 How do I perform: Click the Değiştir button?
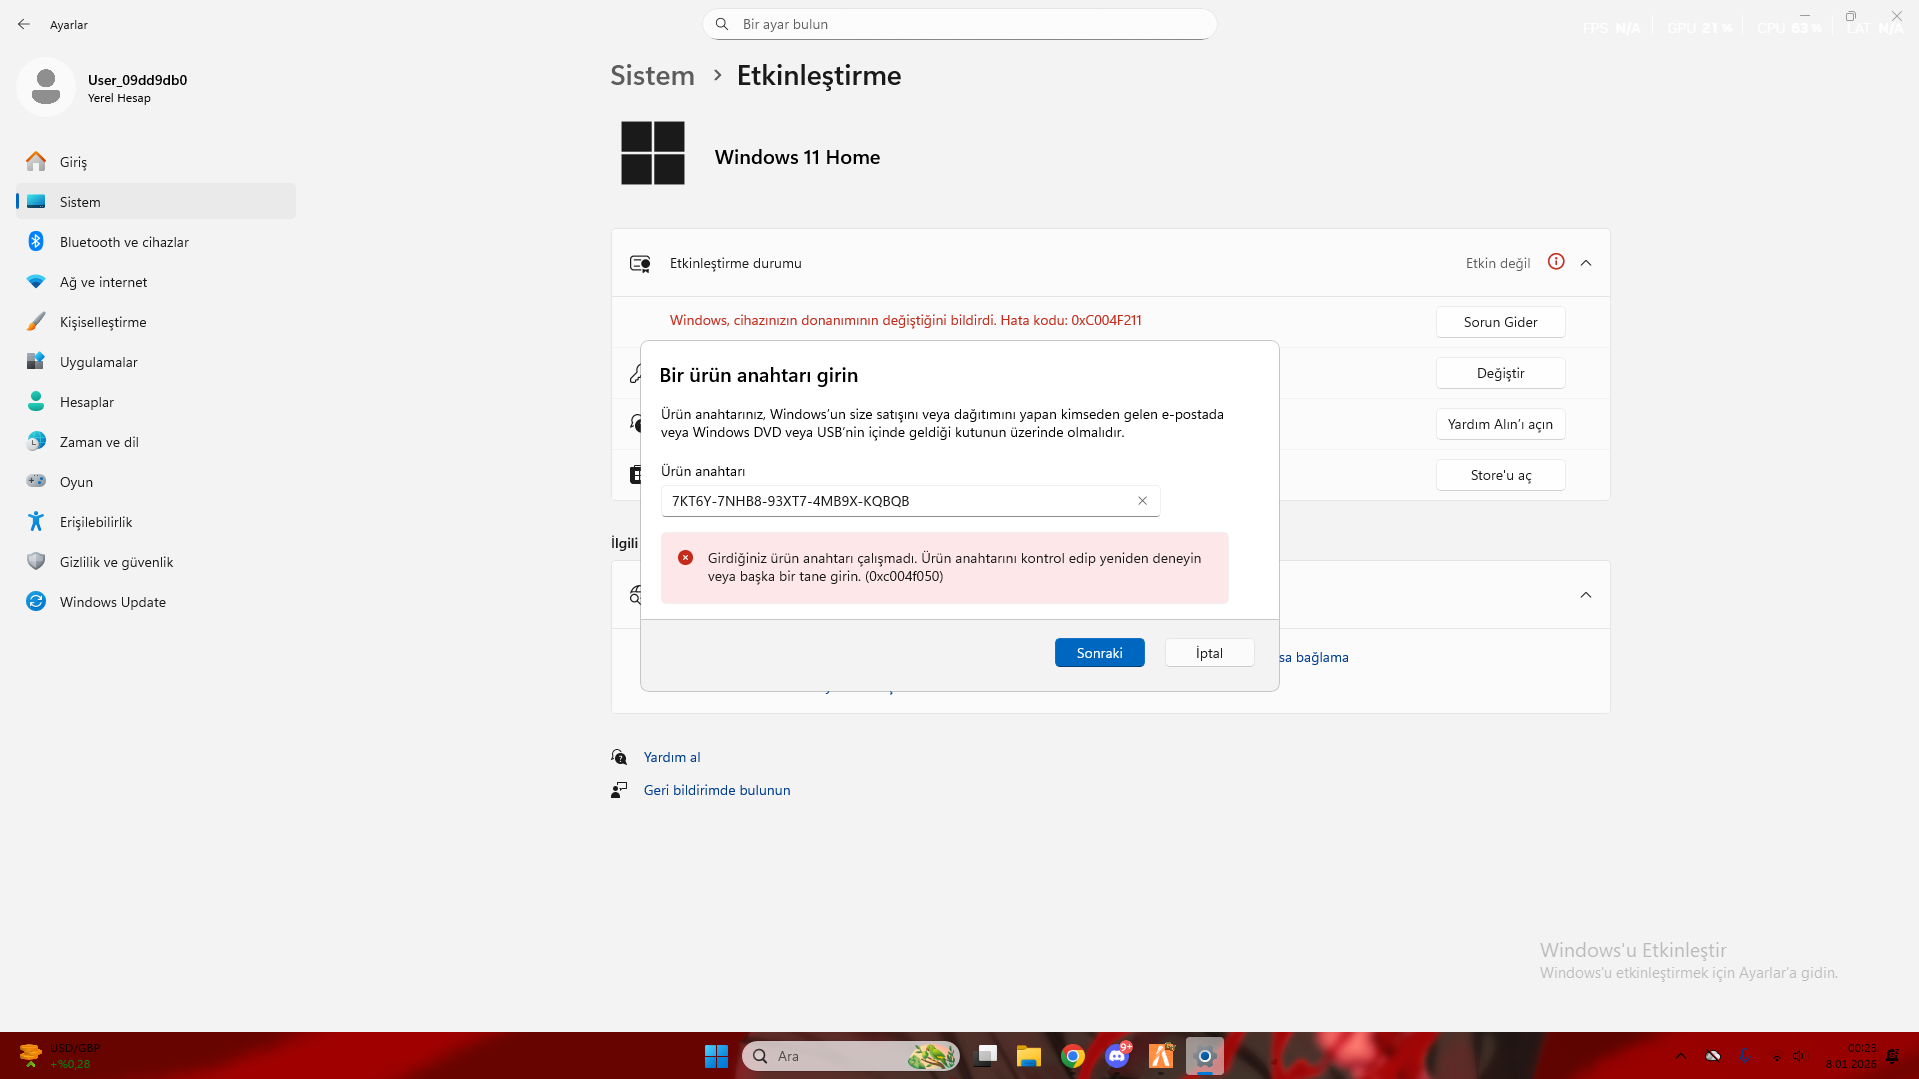1500,373
